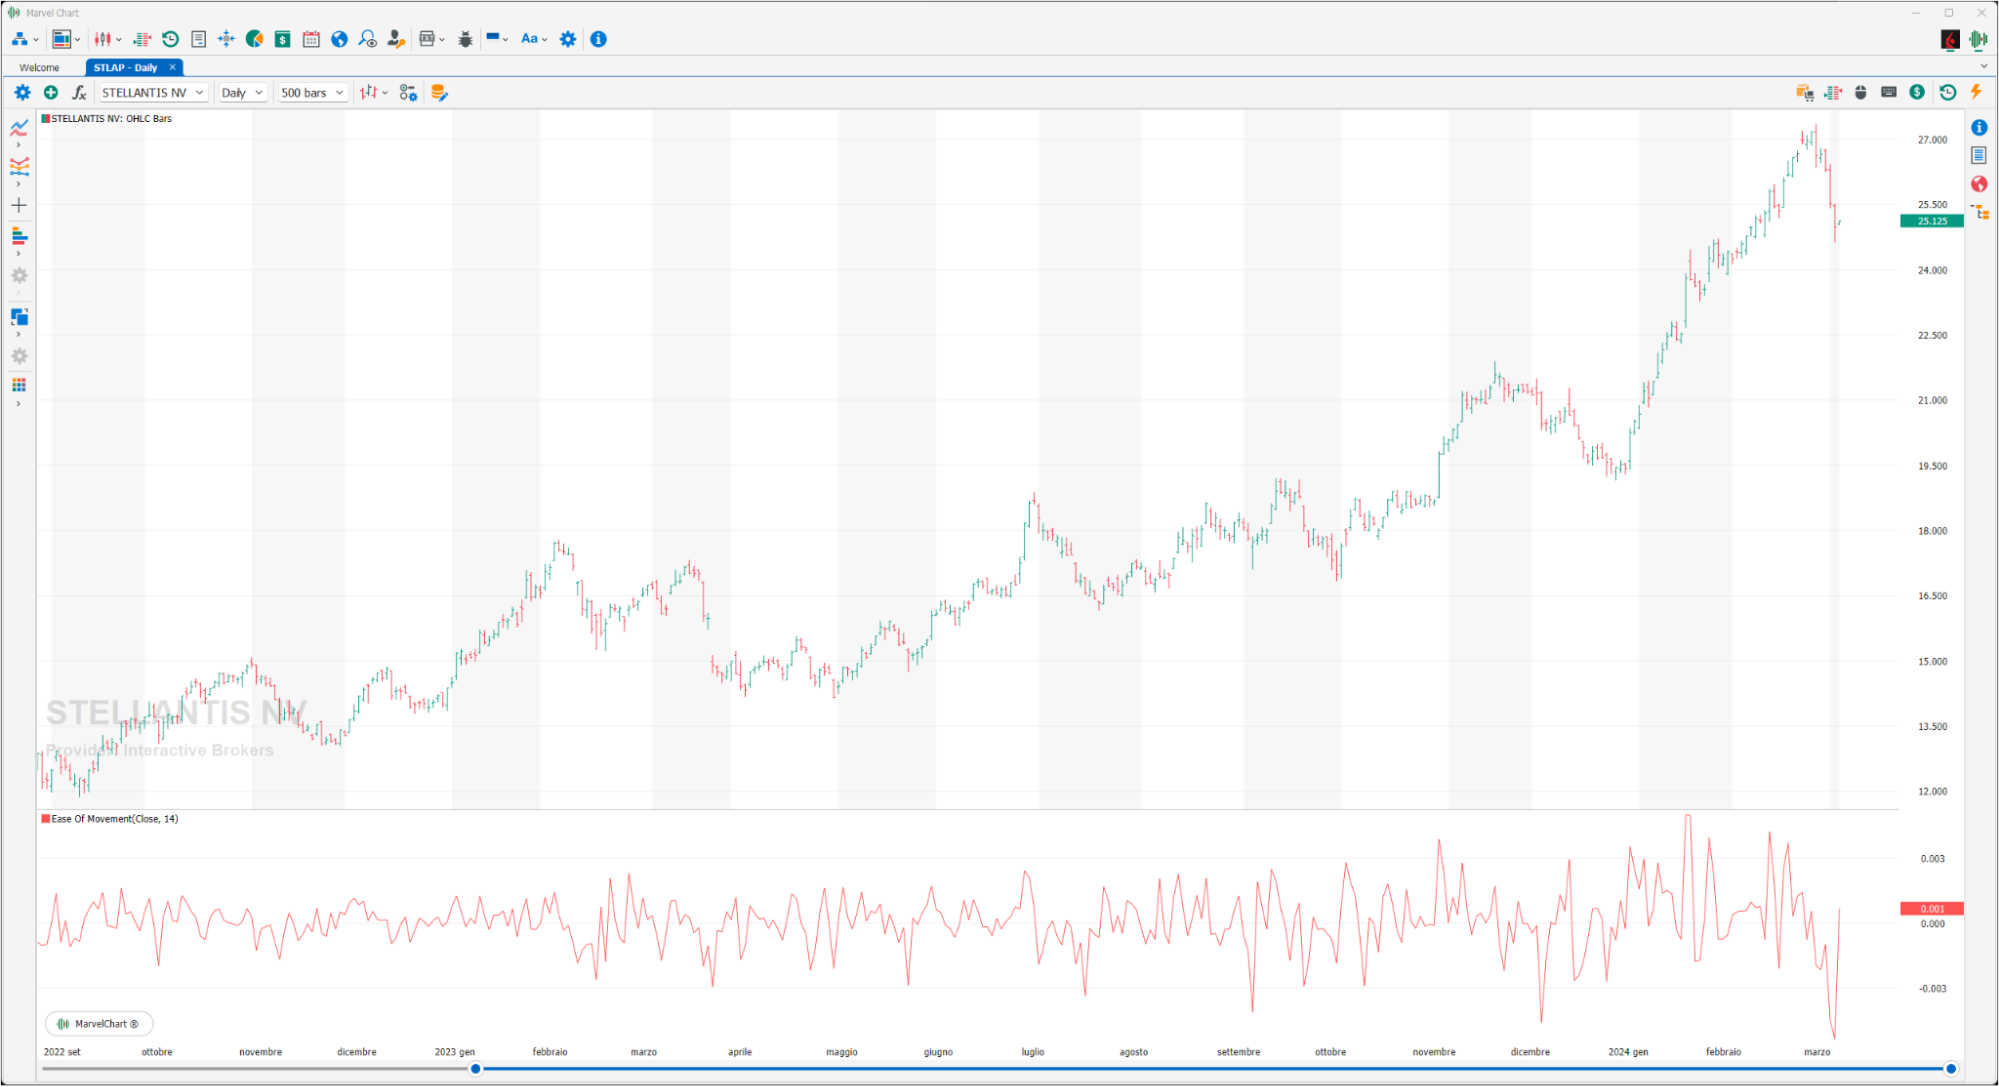This screenshot has height=1087, width=1999.
Task: Select the colored horizontal bars tool in left sidebar
Action: tap(19, 236)
